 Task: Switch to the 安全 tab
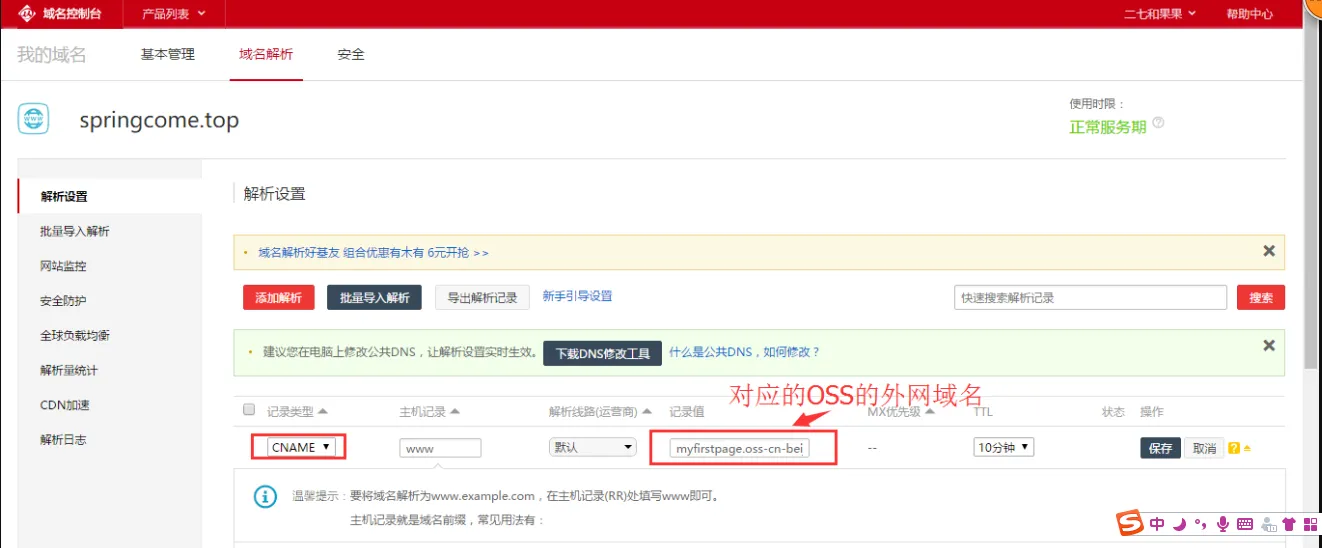point(351,54)
